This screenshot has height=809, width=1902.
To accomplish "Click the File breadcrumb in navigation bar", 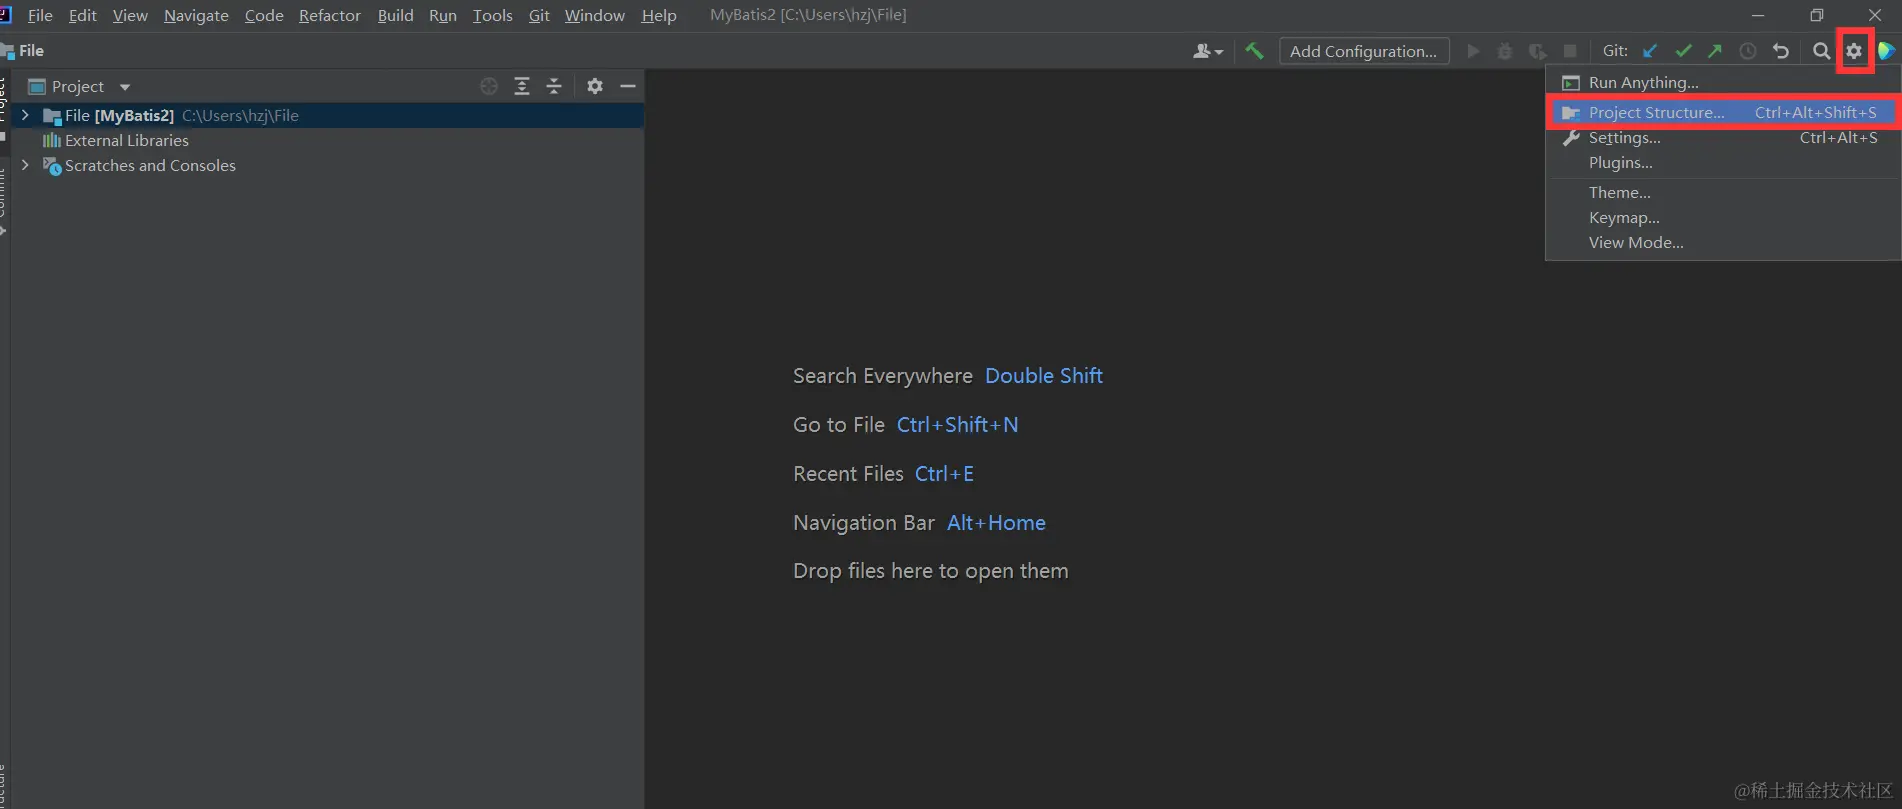I will click(x=31, y=51).
